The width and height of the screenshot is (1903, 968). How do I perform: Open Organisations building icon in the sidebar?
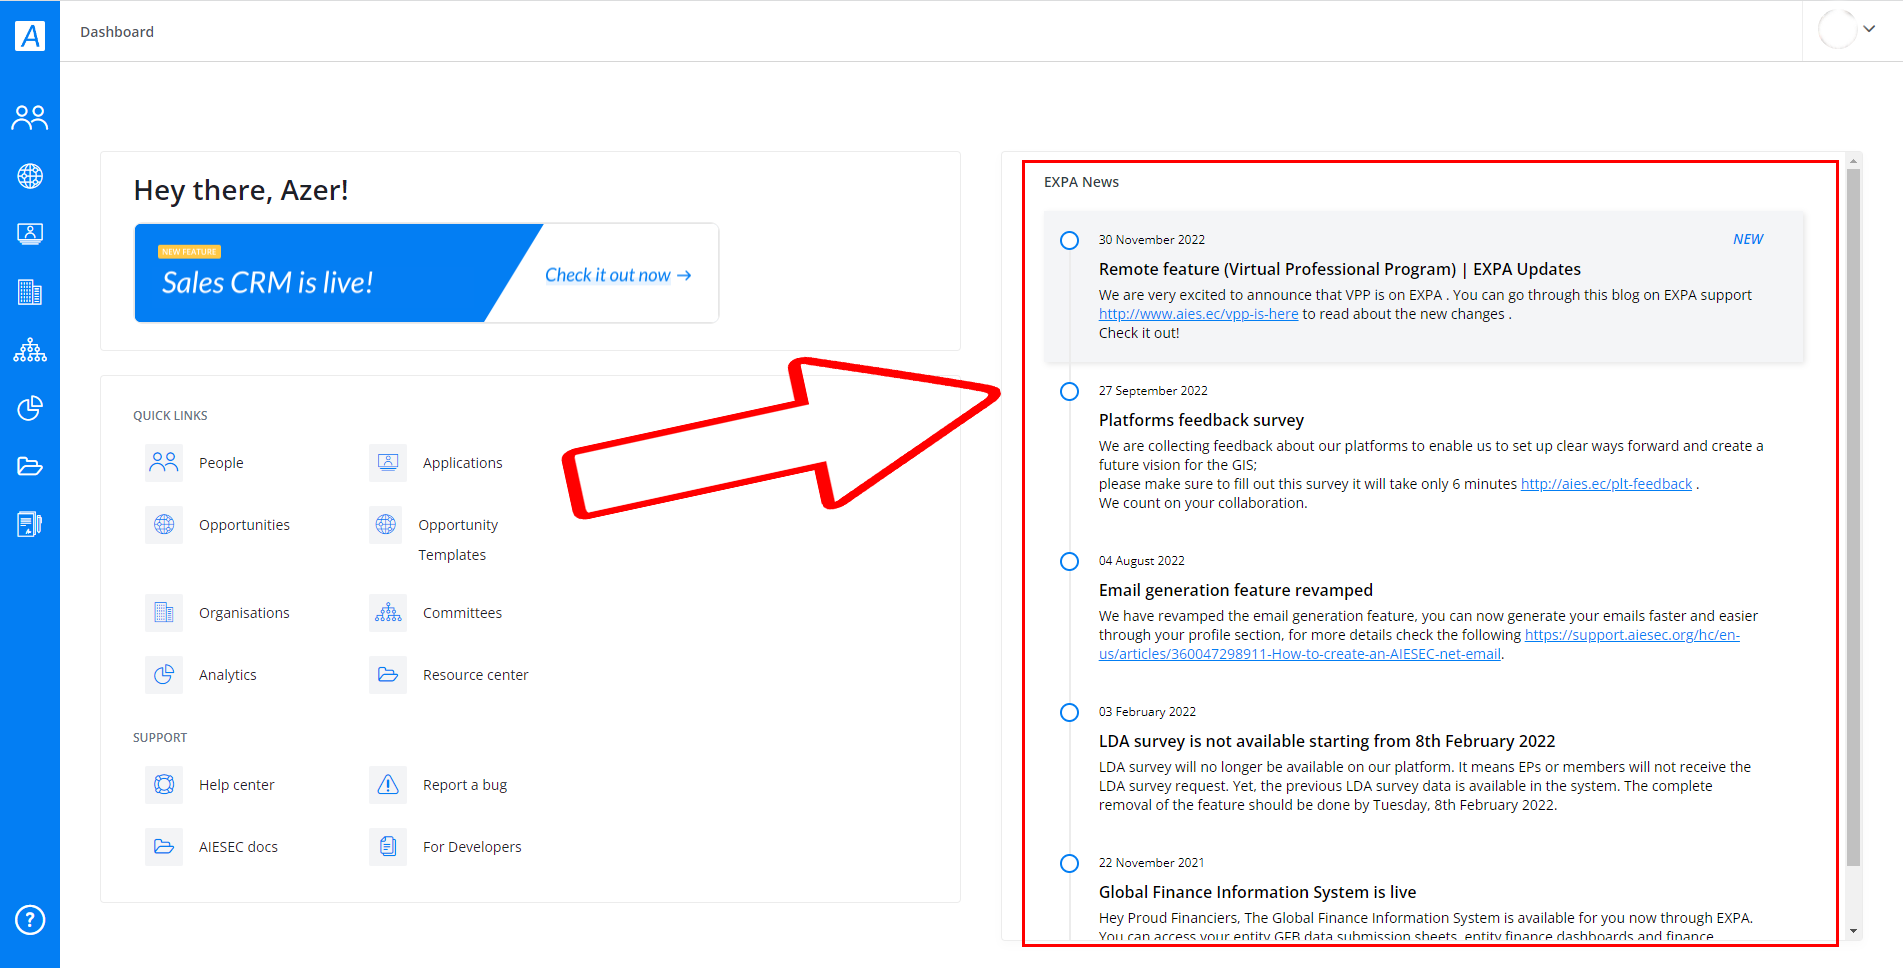coord(30,292)
